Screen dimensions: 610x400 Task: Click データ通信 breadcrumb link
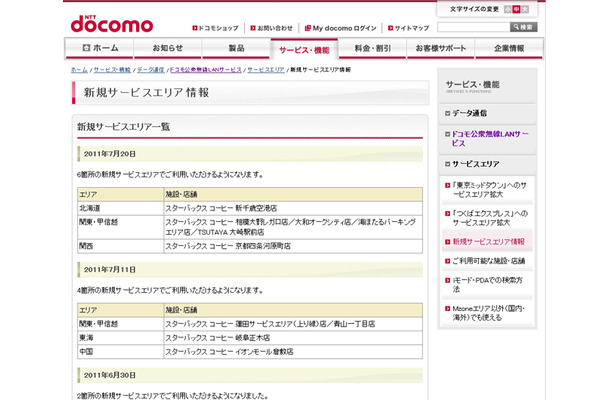click(151, 70)
